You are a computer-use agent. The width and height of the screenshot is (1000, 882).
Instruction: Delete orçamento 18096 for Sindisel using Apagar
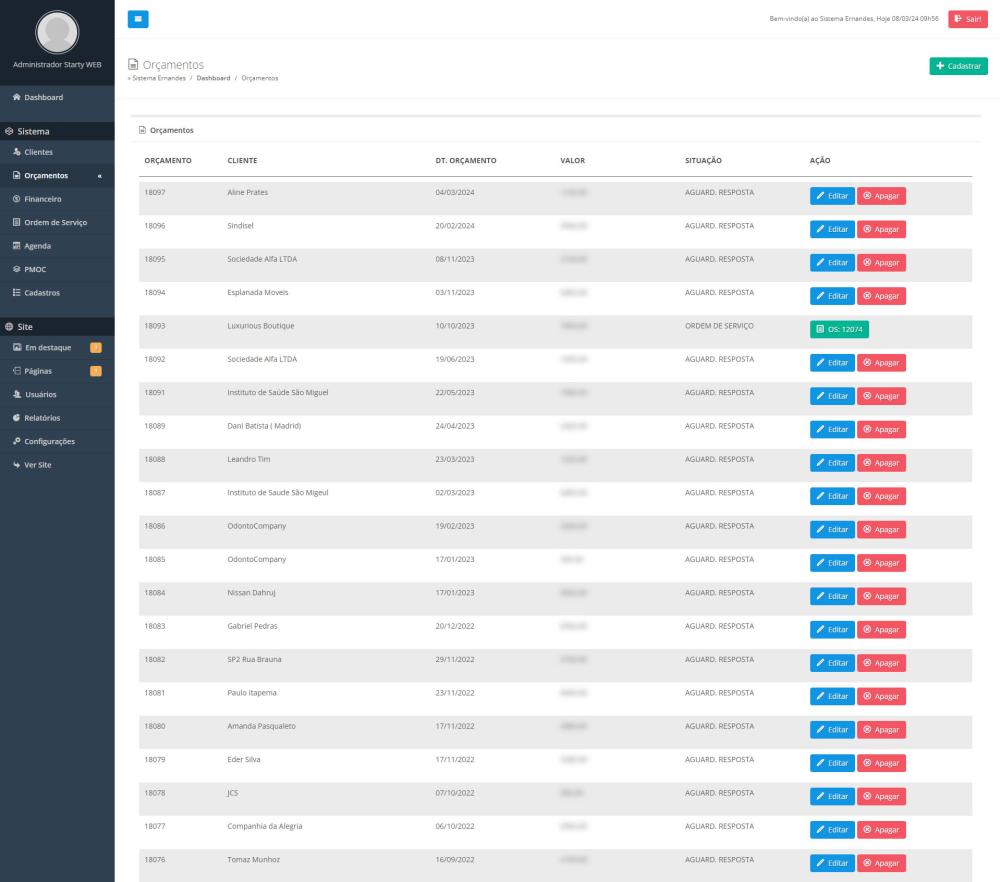pyautogui.click(x=881, y=229)
